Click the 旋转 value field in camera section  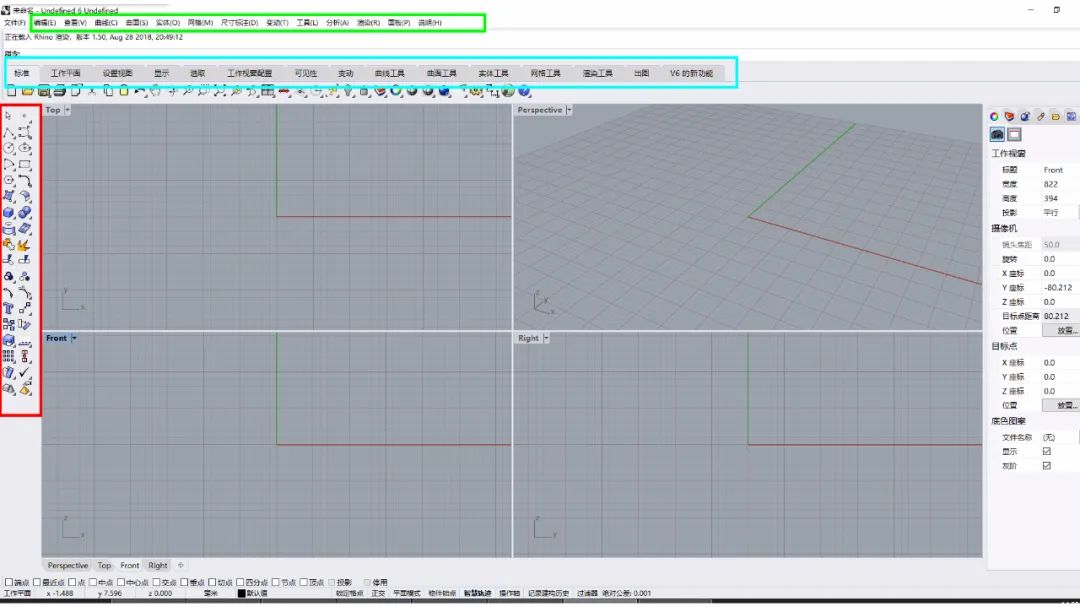click(1059, 259)
